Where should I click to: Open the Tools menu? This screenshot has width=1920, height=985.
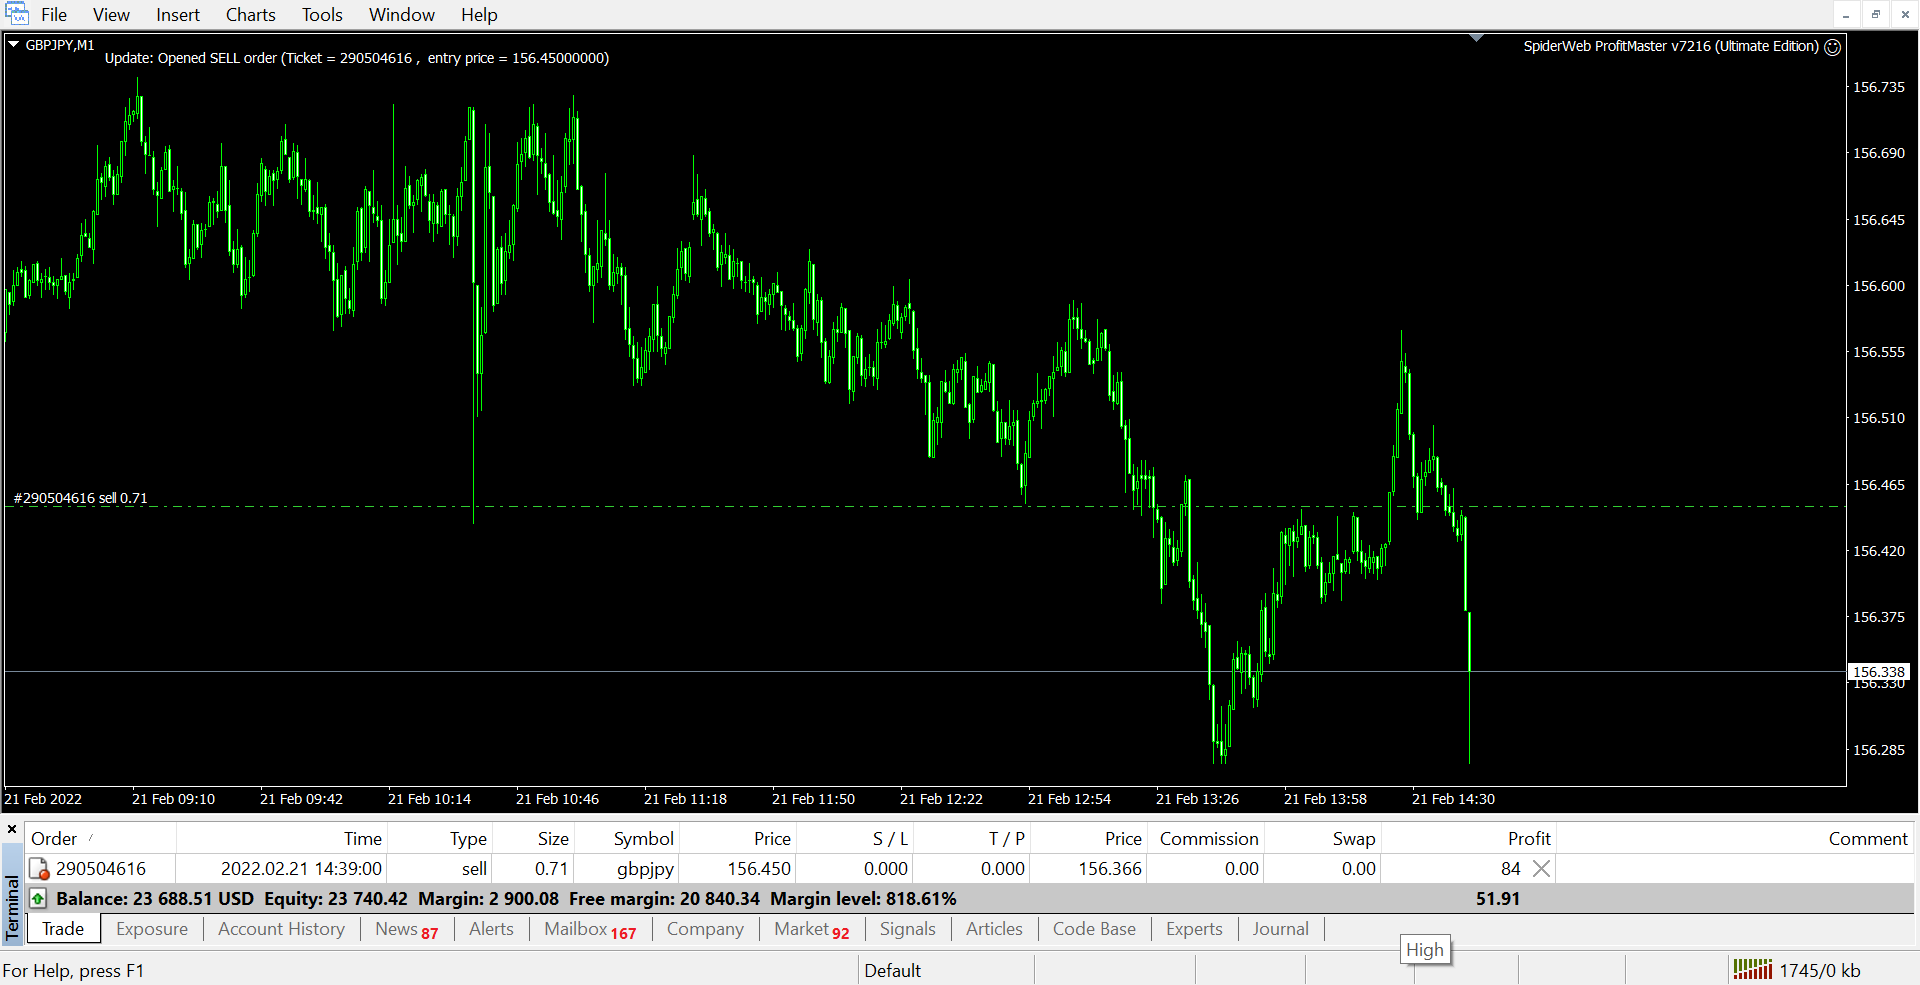coord(322,15)
